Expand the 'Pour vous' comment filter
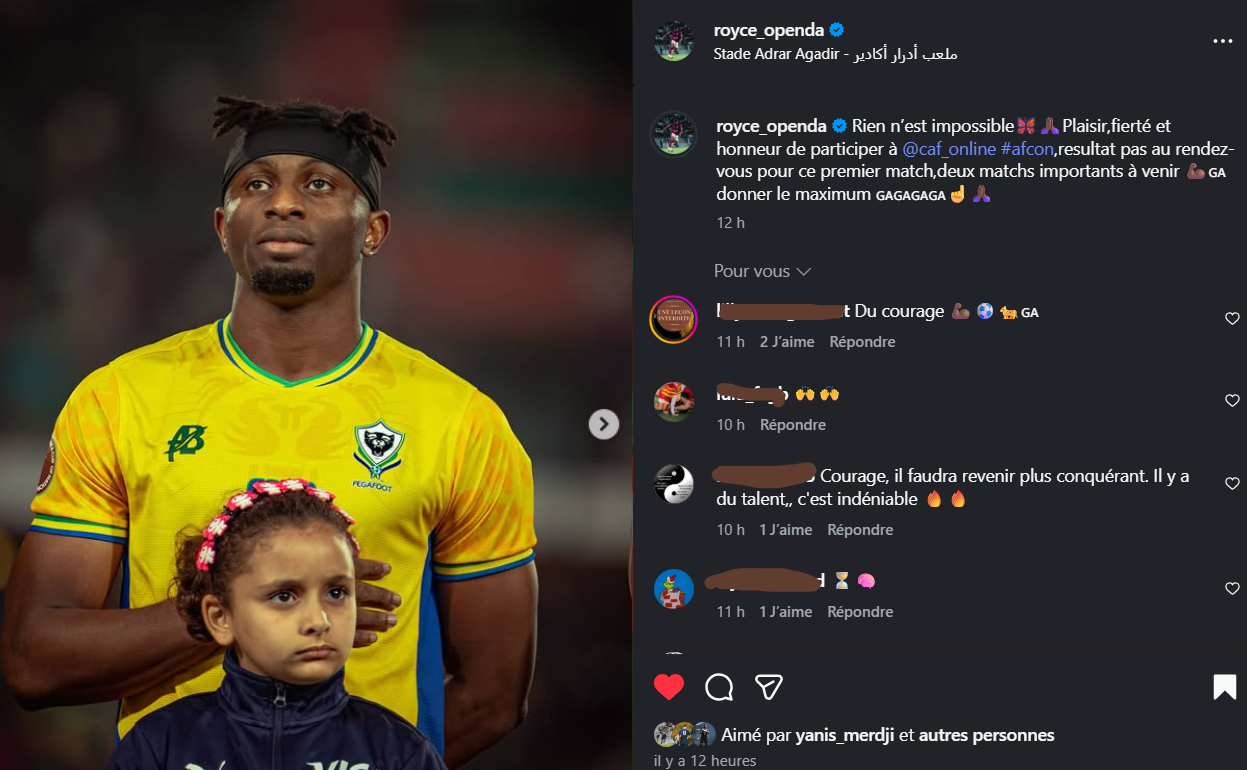This screenshot has height=770, width=1247. click(762, 271)
